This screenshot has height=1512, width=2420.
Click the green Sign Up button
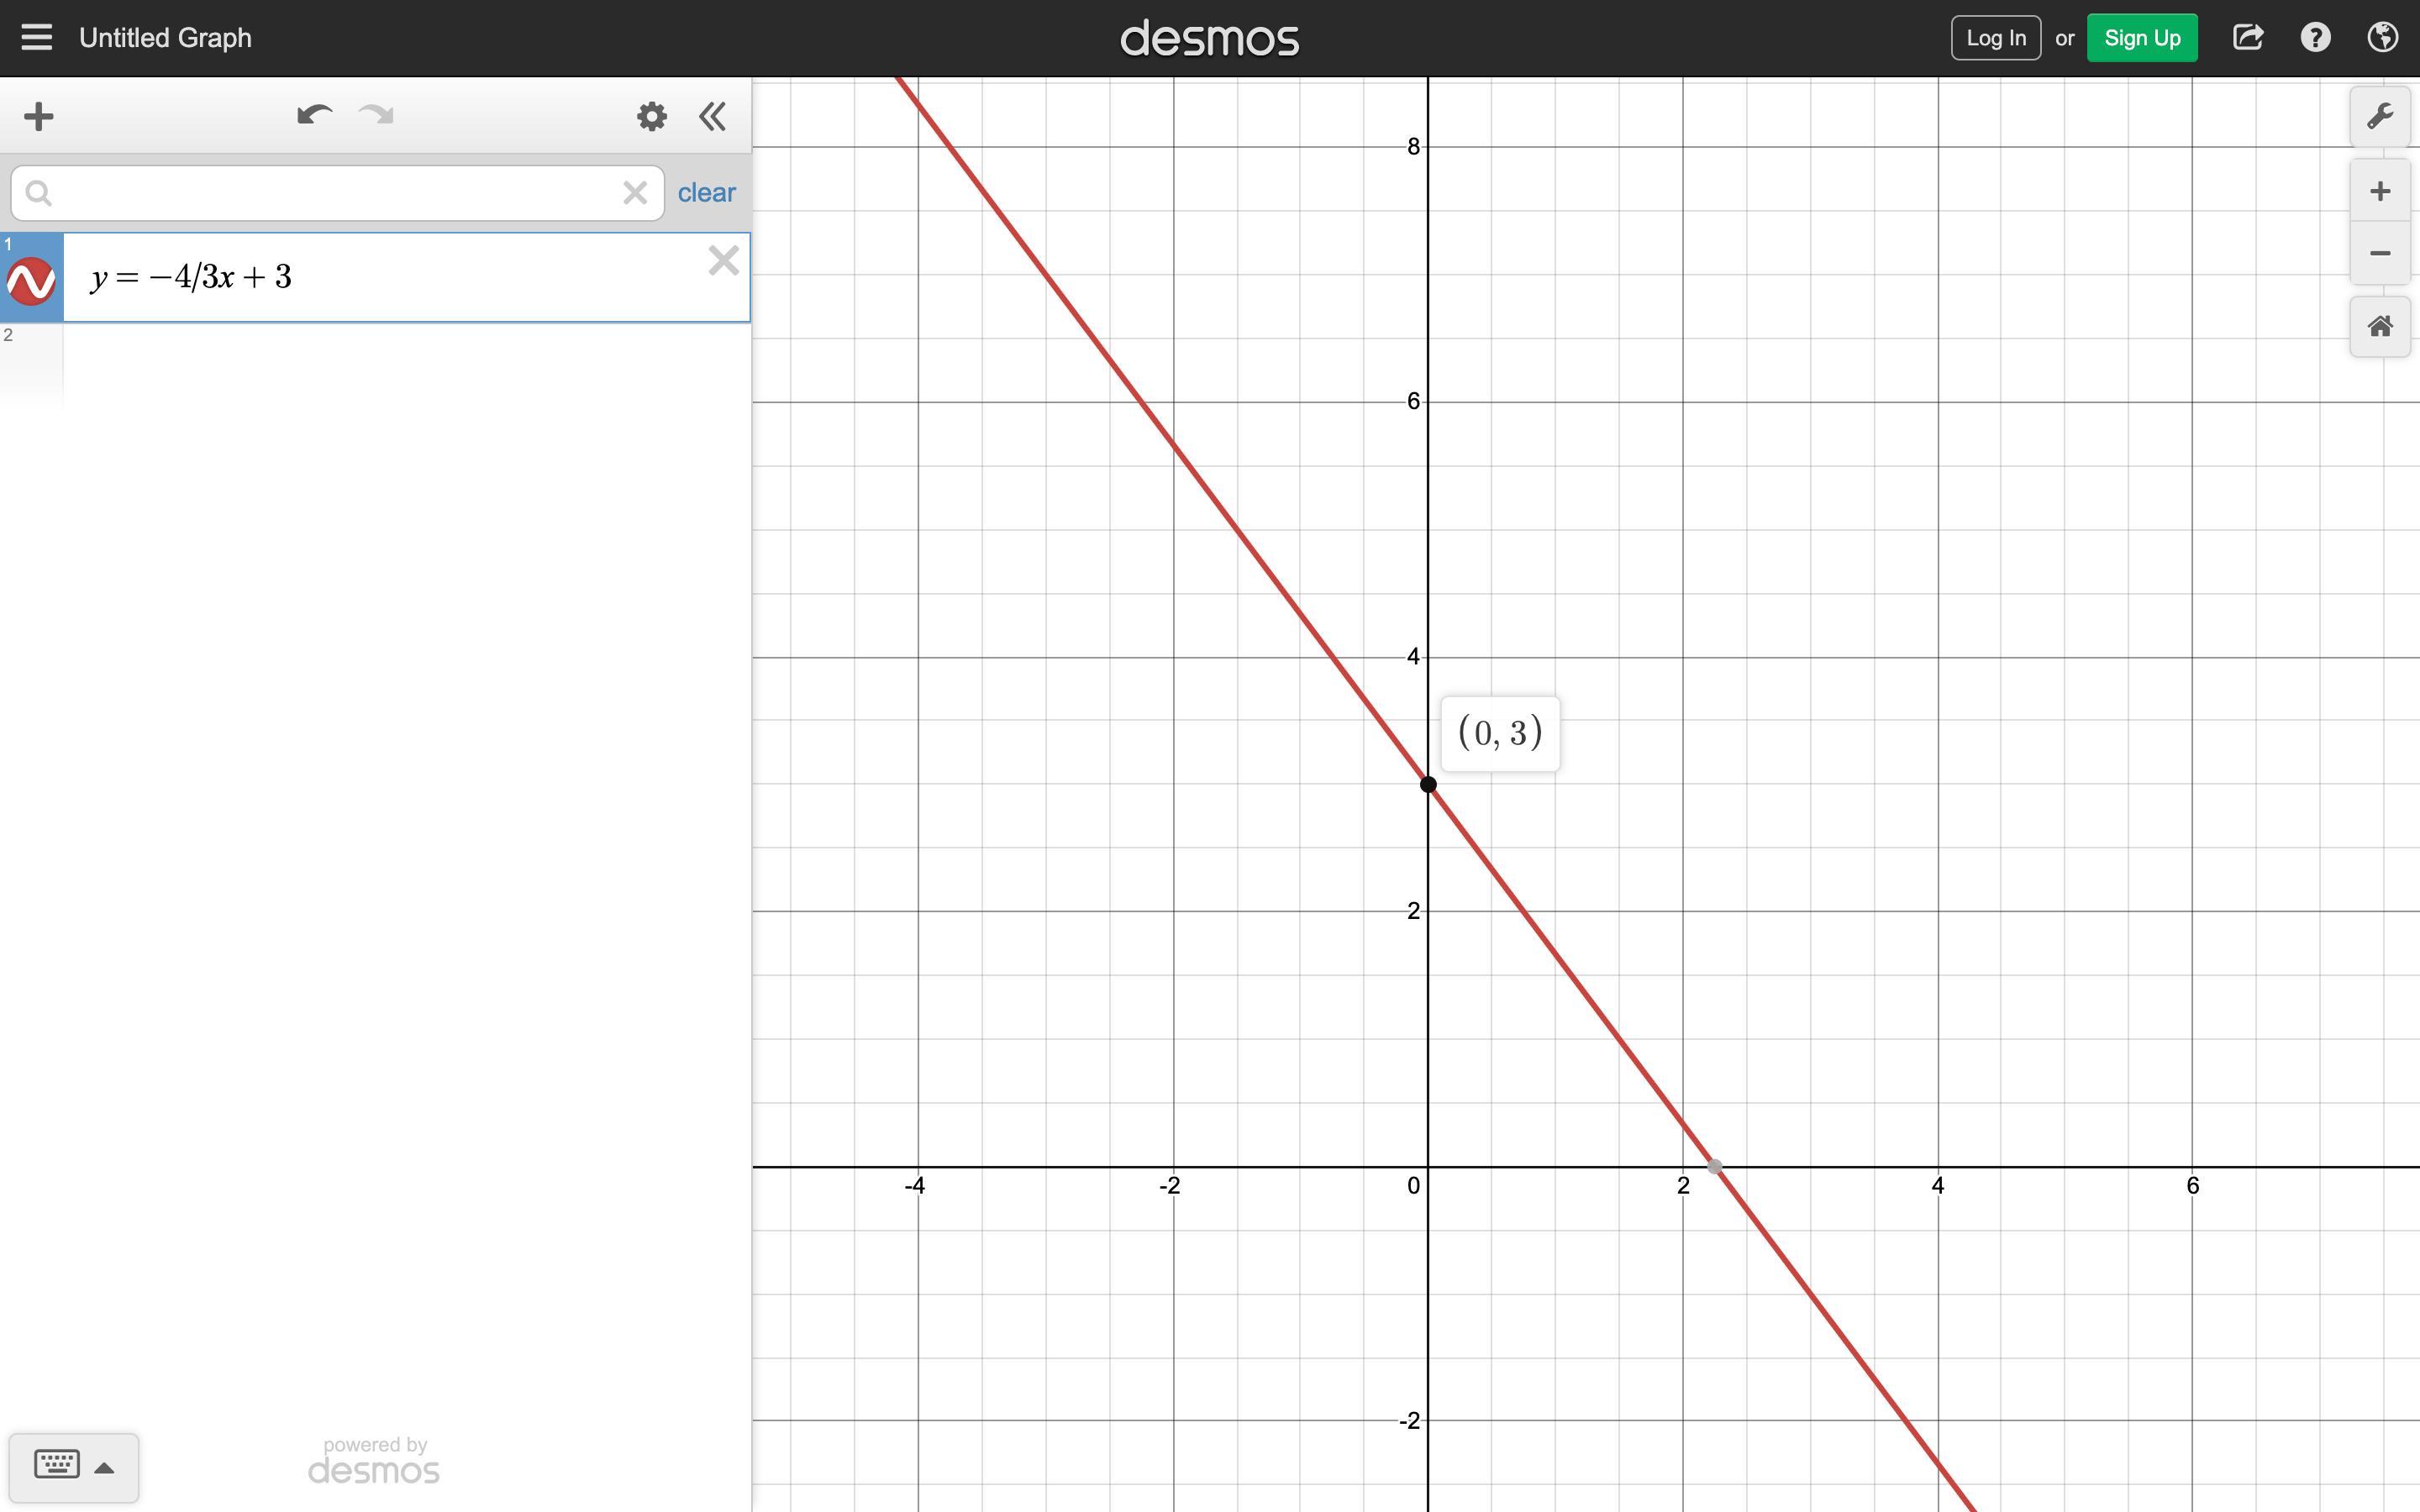(2141, 38)
